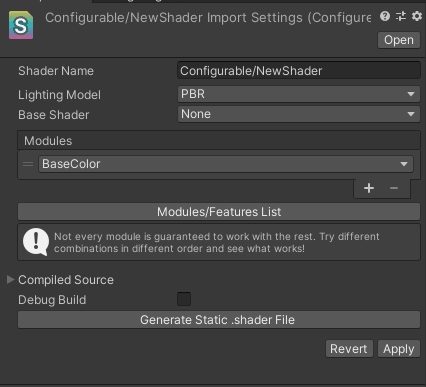This screenshot has width=426, height=387.
Task: Click the Modules/Features List button
Action: (x=219, y=212)
